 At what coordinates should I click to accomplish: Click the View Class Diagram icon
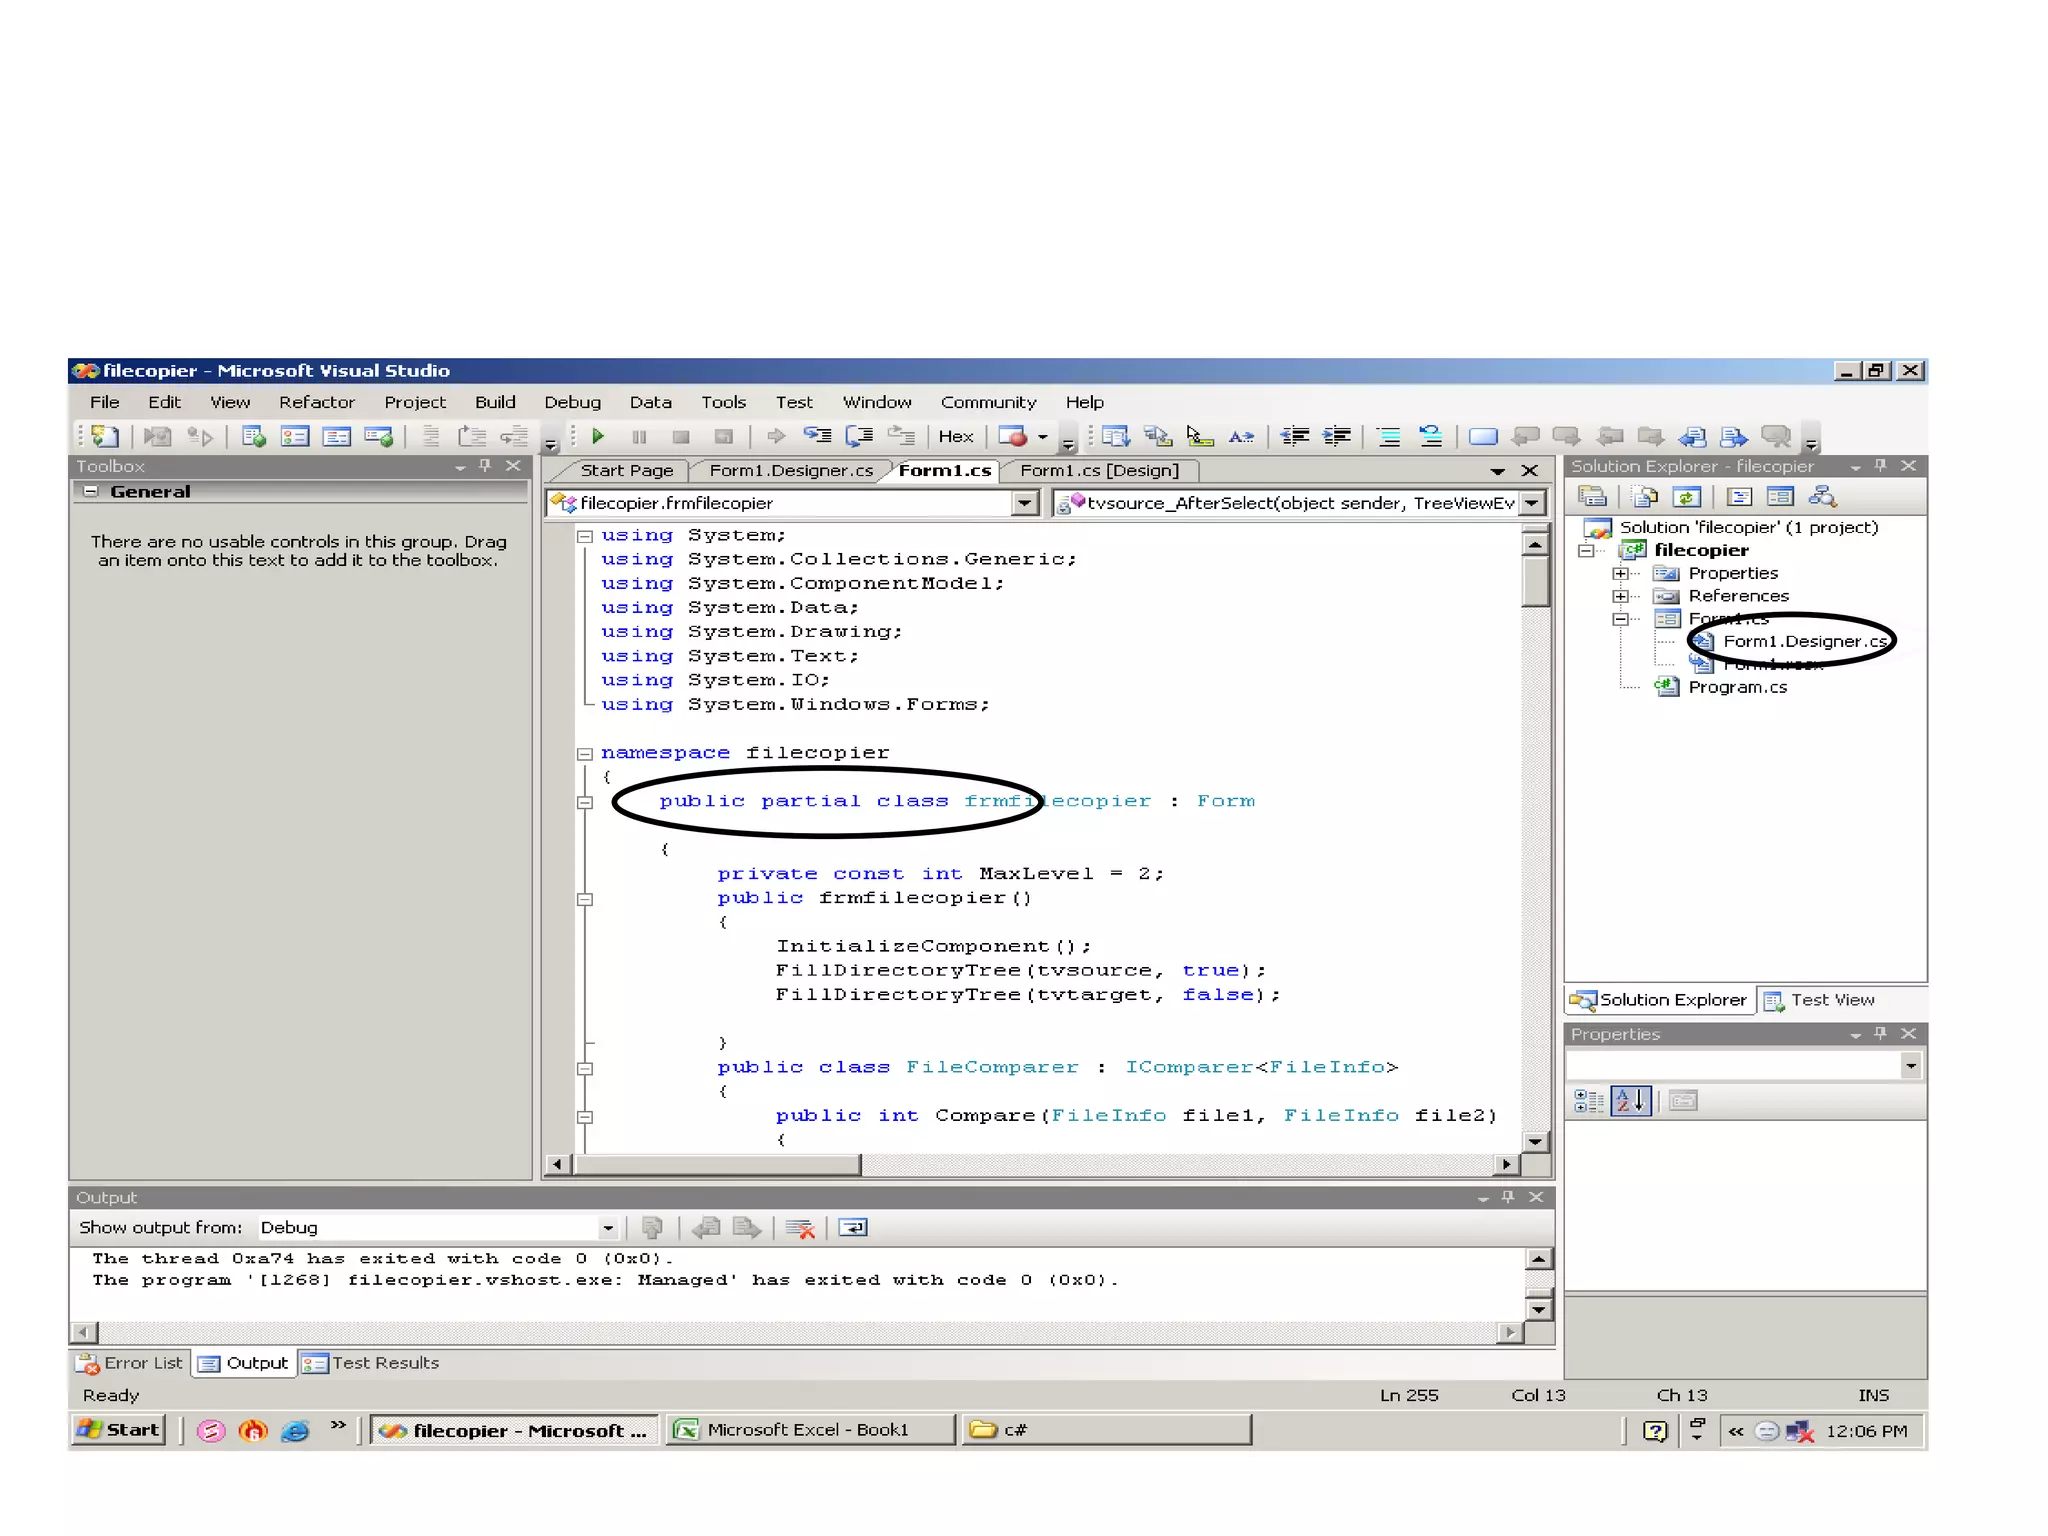point(1822,497)
